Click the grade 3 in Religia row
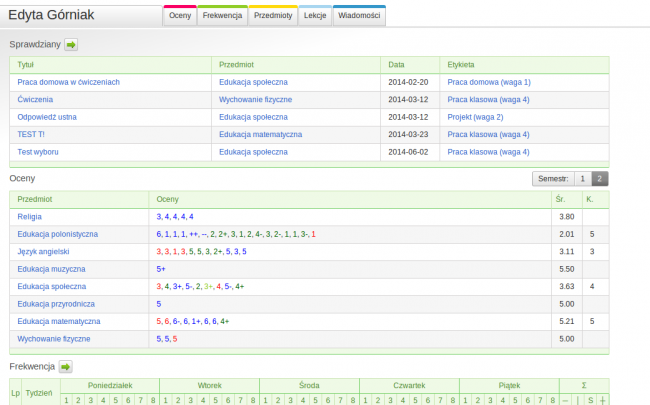 pyautogui.click(x=159, y=216)
